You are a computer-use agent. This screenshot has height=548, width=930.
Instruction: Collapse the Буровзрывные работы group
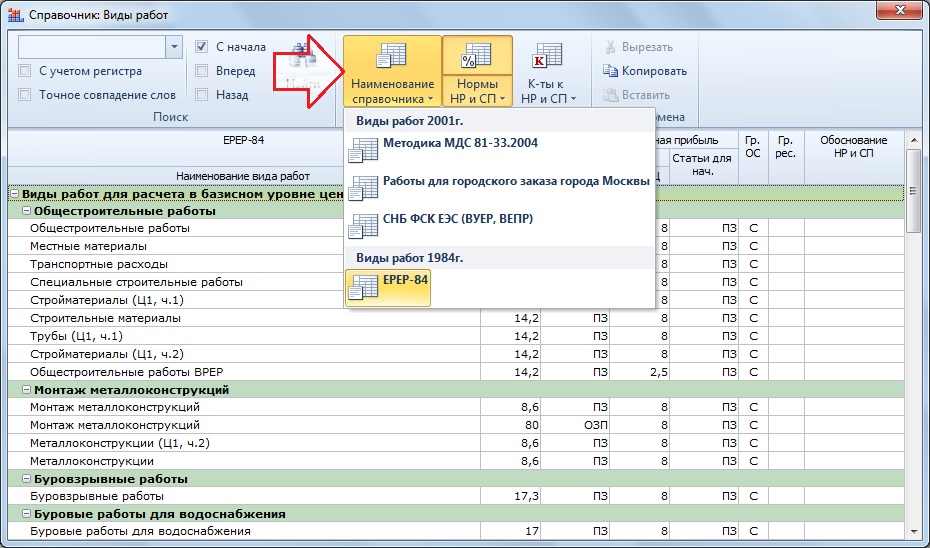click(x=26, y=479)
